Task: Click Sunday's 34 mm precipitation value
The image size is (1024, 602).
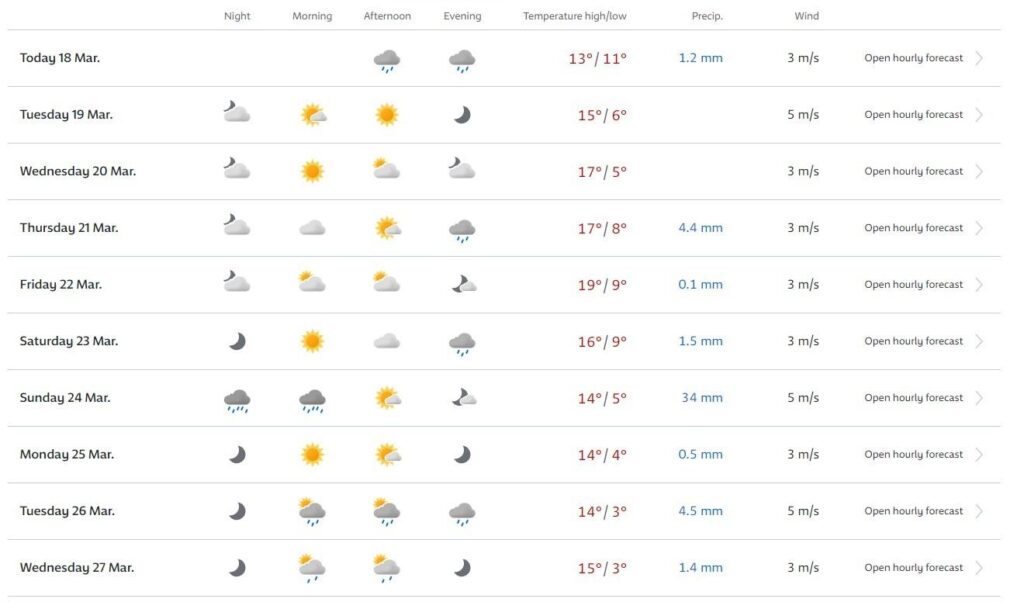Action: point(702,398)
